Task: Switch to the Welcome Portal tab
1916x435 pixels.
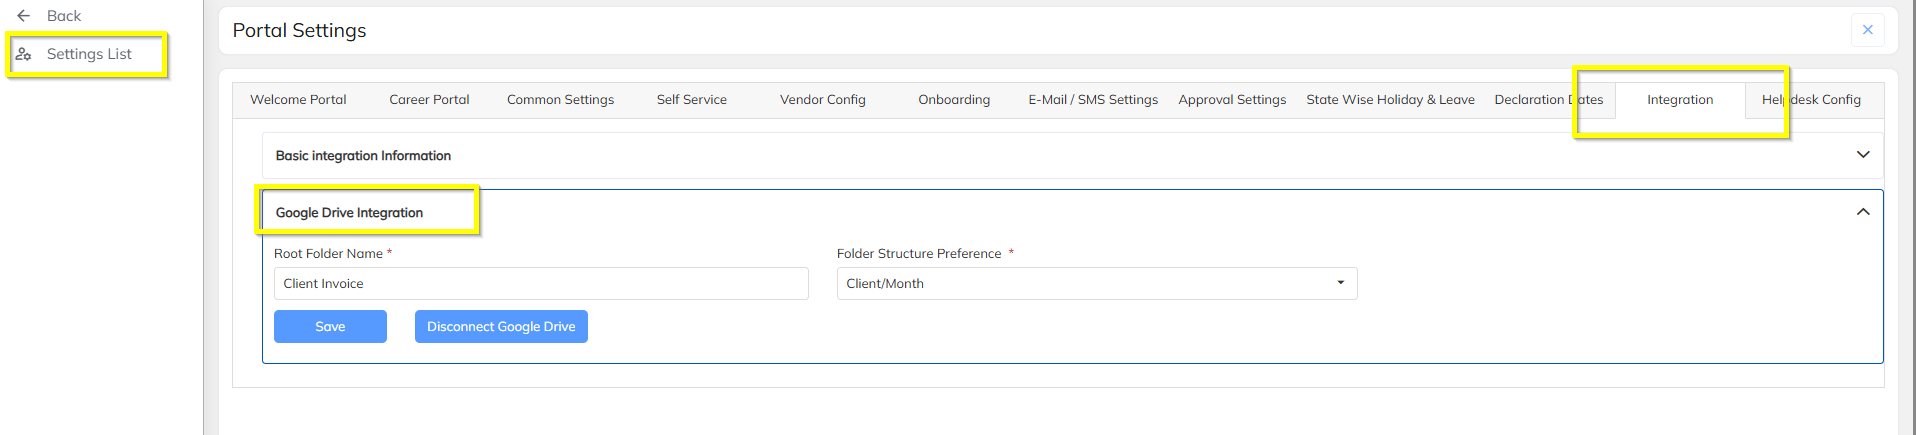Action: click(x=298, y=100)
